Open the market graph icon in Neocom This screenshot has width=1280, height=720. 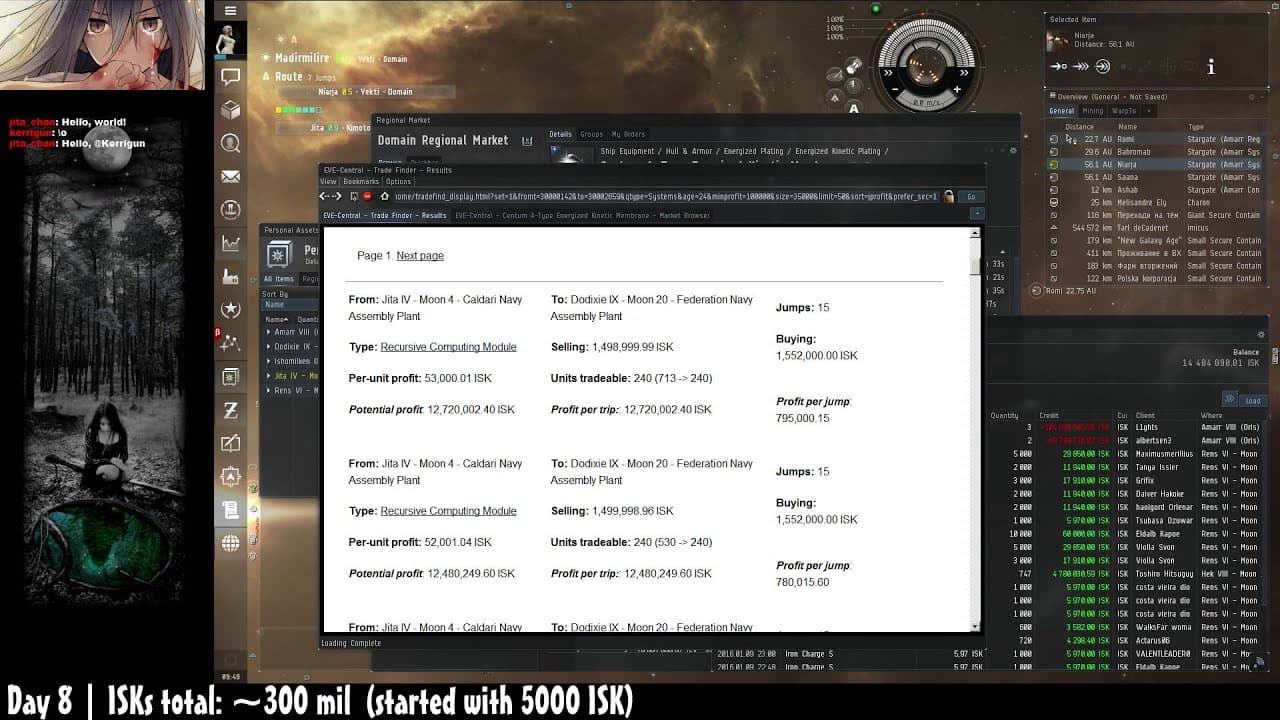[231, 243]
